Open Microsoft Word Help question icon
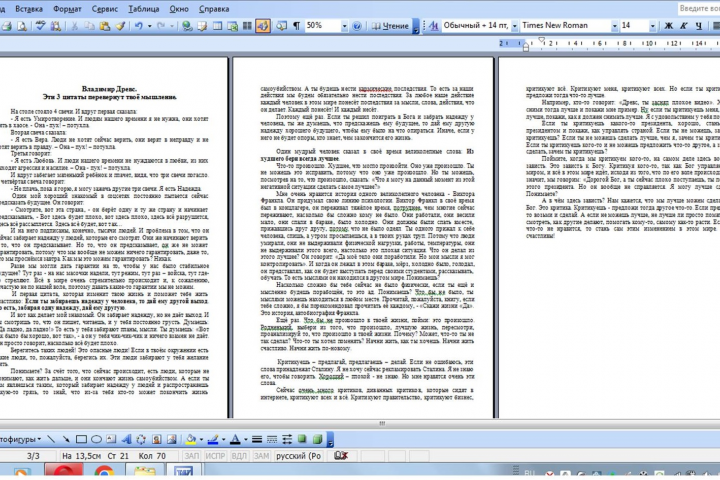720x480 pixels. (357, 26)
